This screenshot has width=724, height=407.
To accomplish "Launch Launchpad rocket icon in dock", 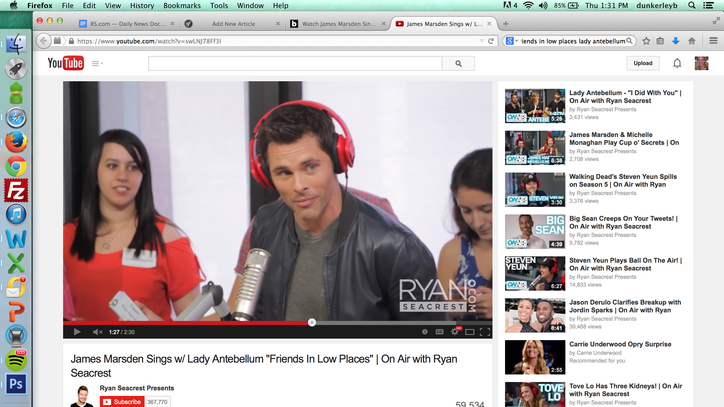I will click(16, 69).
